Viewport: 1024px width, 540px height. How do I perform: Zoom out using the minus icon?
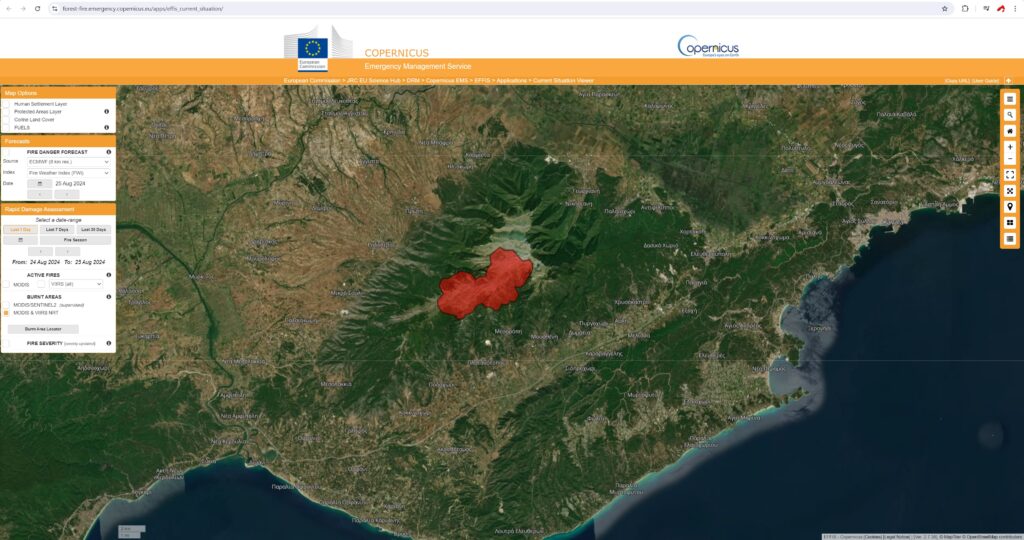(x=1010, y=159)
